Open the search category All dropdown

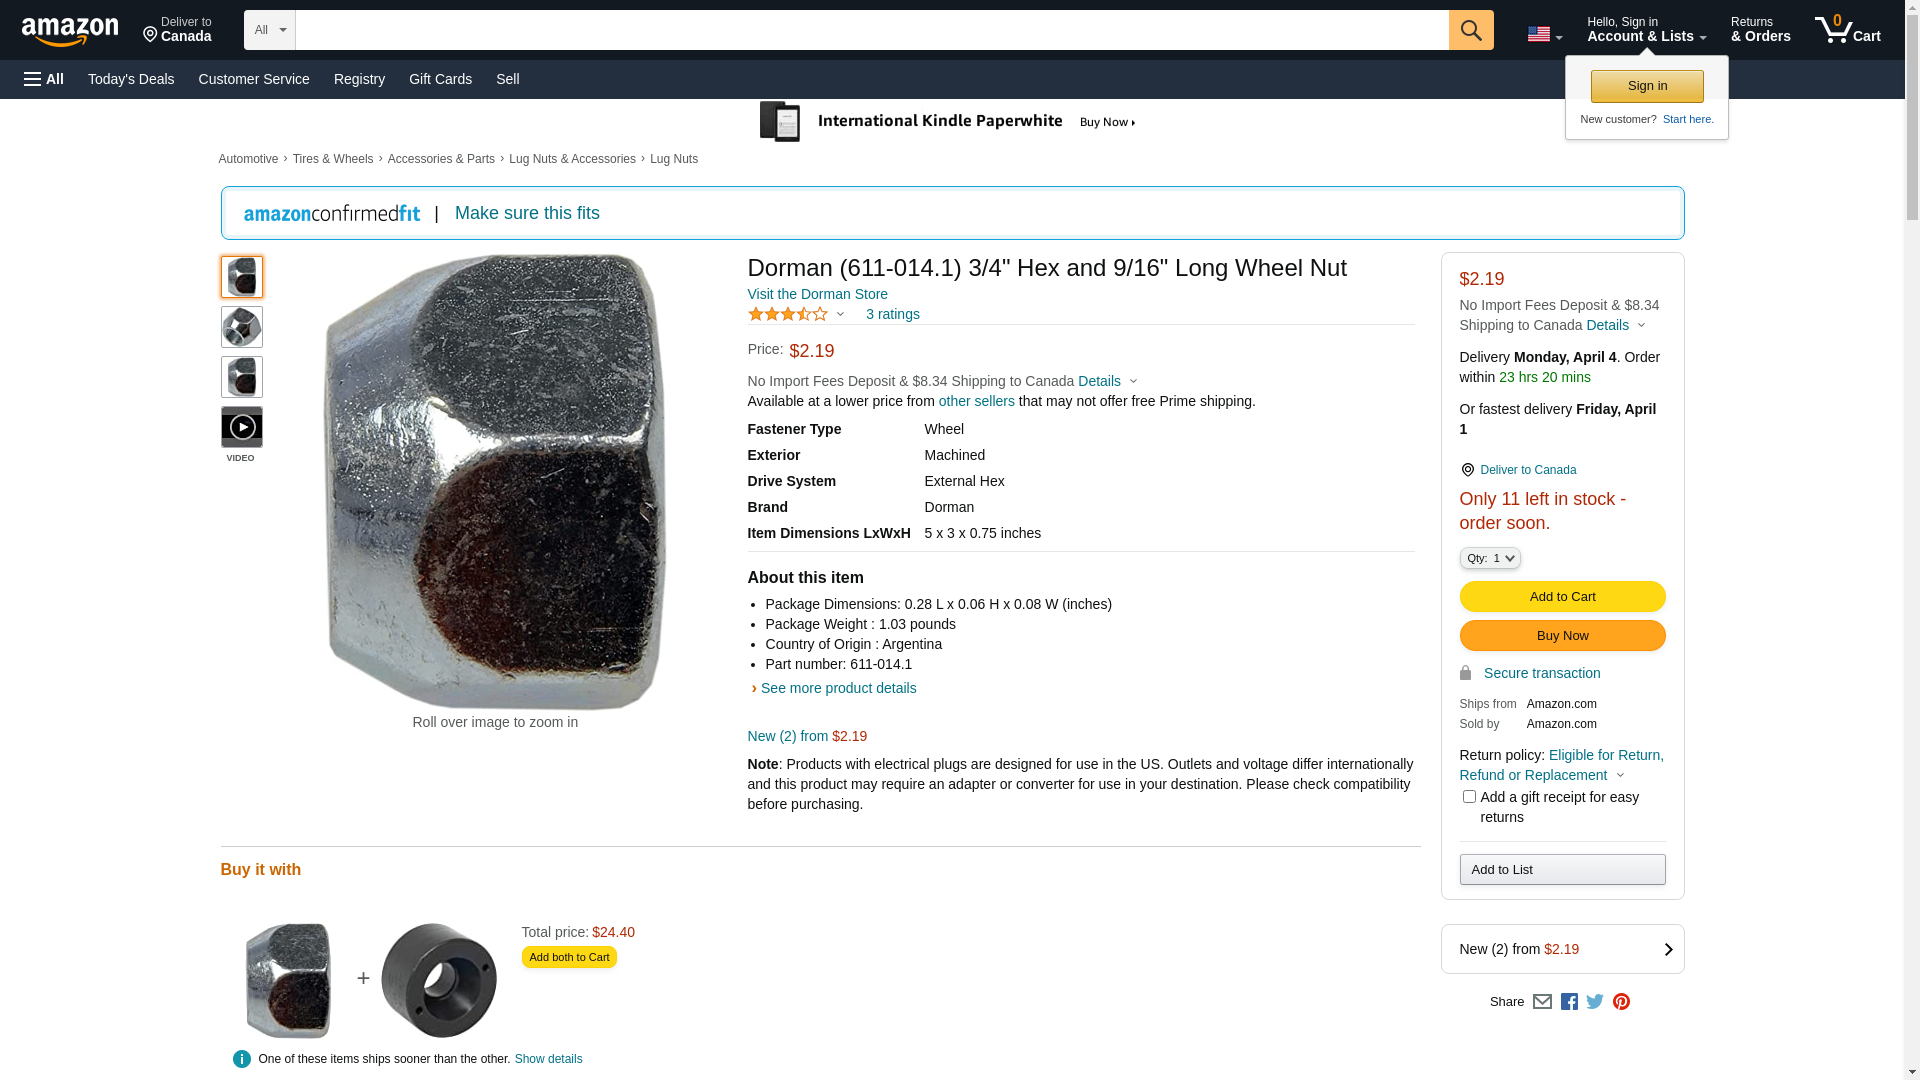269,30
